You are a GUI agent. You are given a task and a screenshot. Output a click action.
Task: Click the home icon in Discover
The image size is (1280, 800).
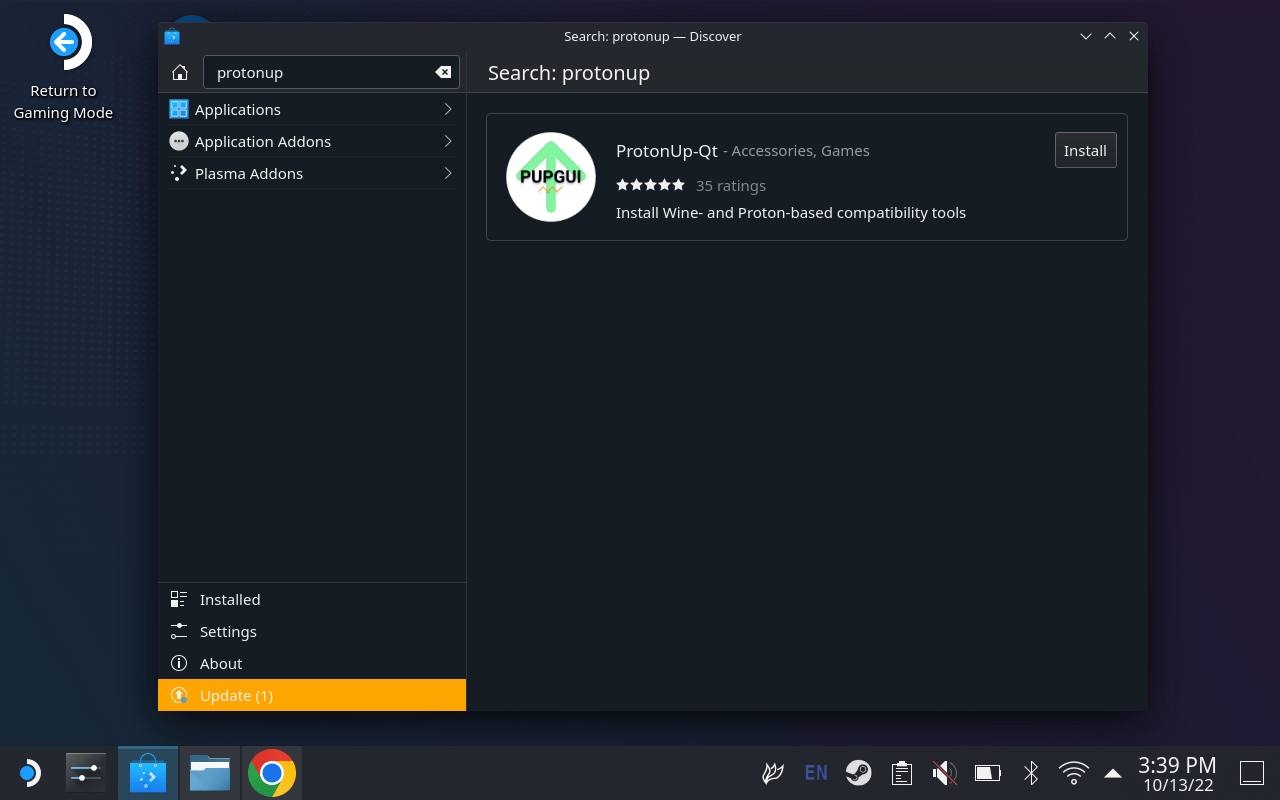point(180,72)
